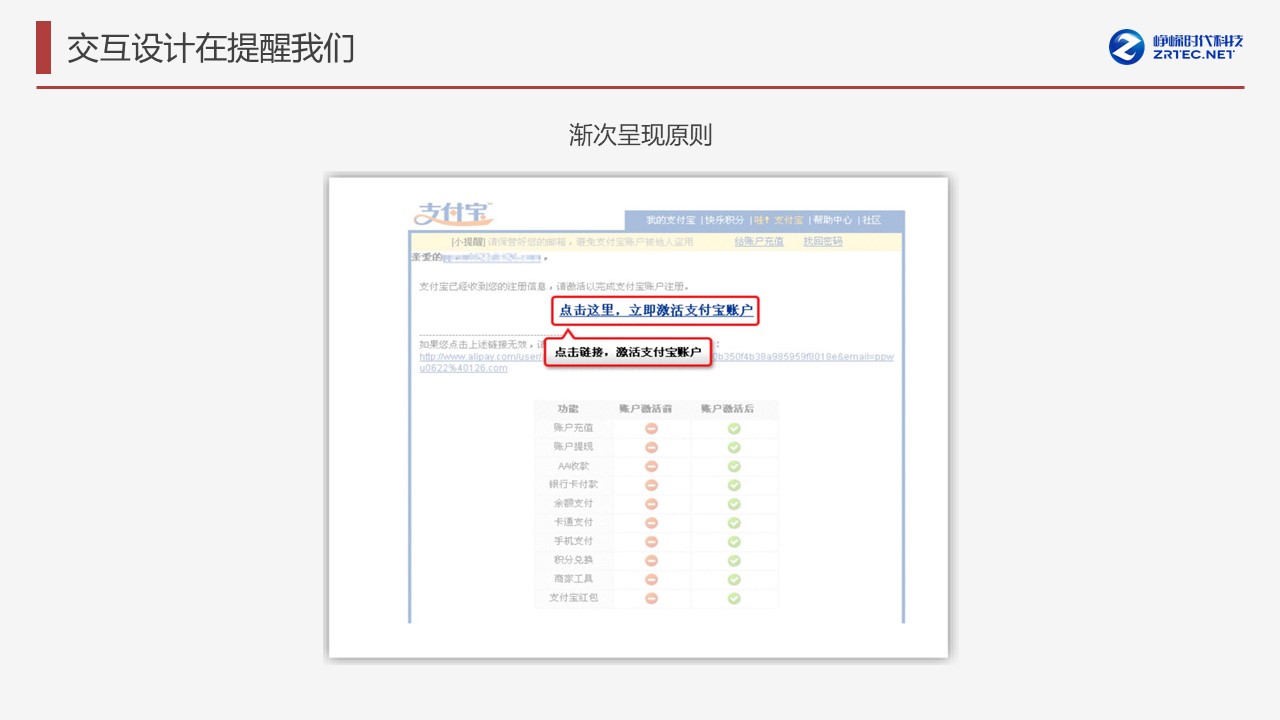Click green check icon for 账户充值

[x=734, y=428]
